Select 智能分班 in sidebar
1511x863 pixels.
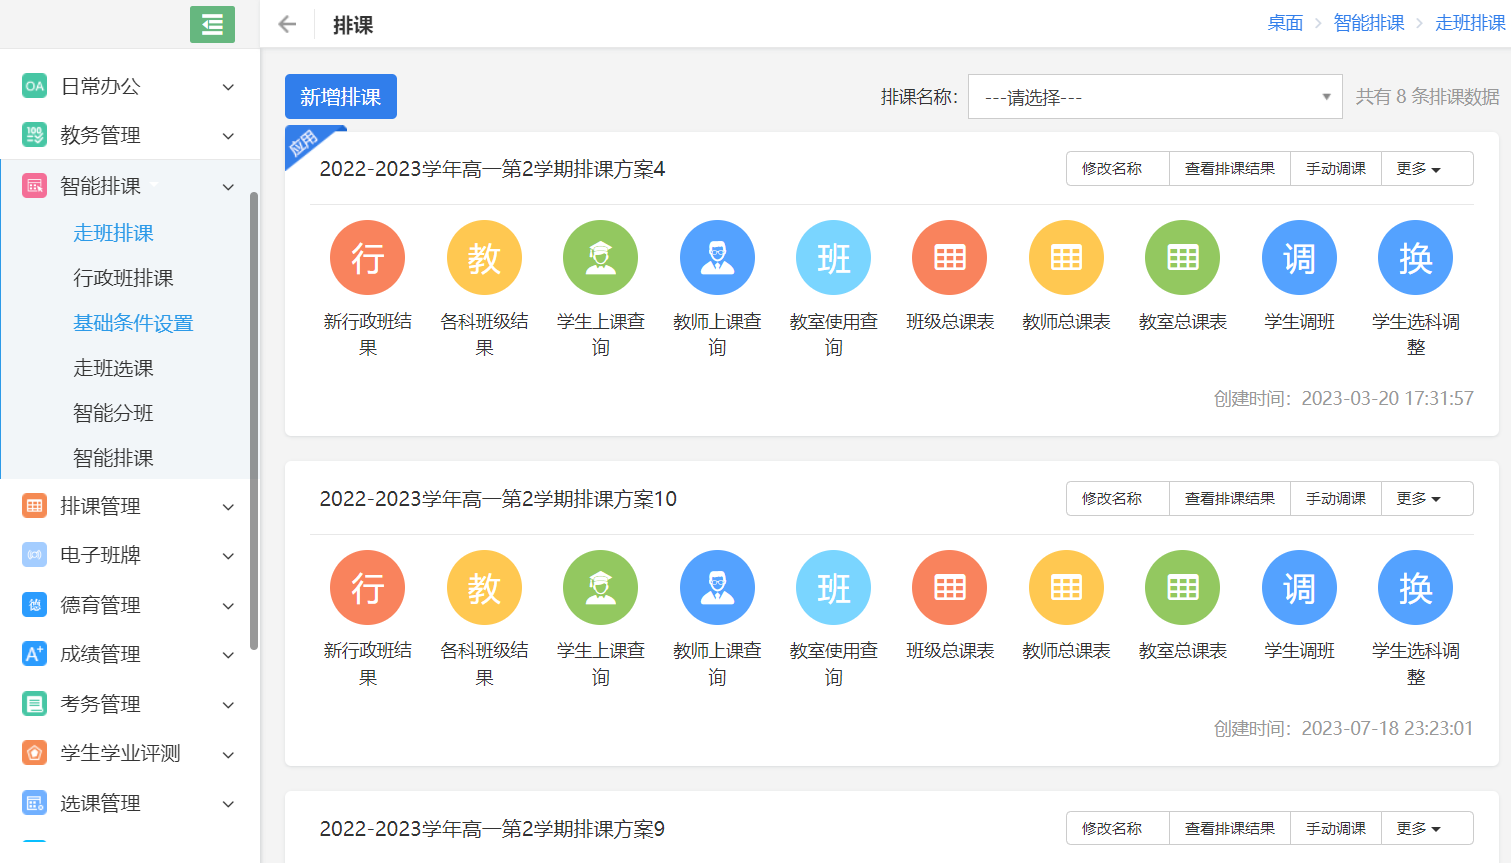[113, 413]
